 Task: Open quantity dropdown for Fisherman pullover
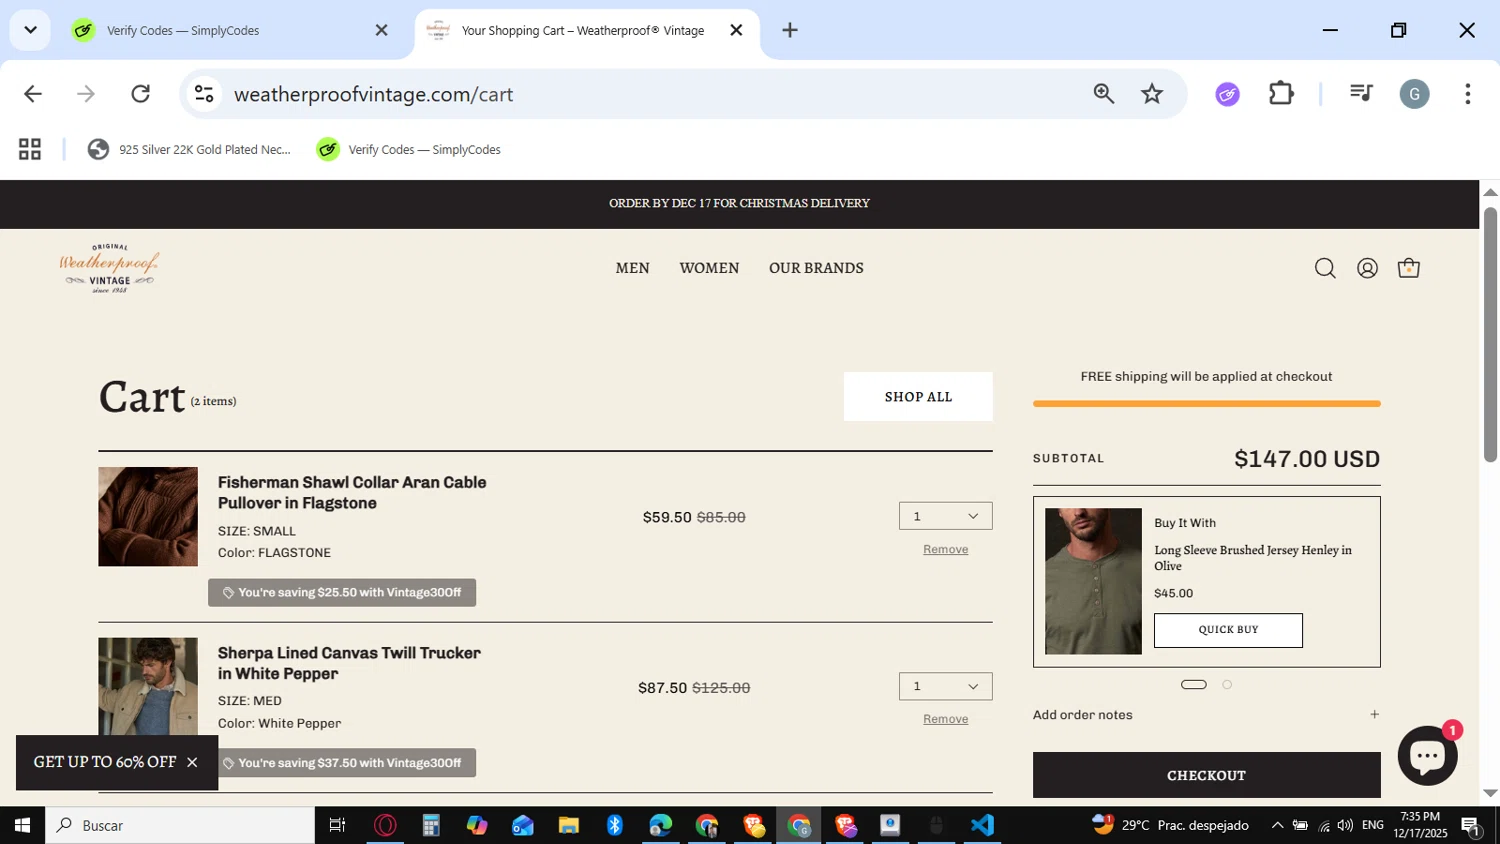[946, 516]
